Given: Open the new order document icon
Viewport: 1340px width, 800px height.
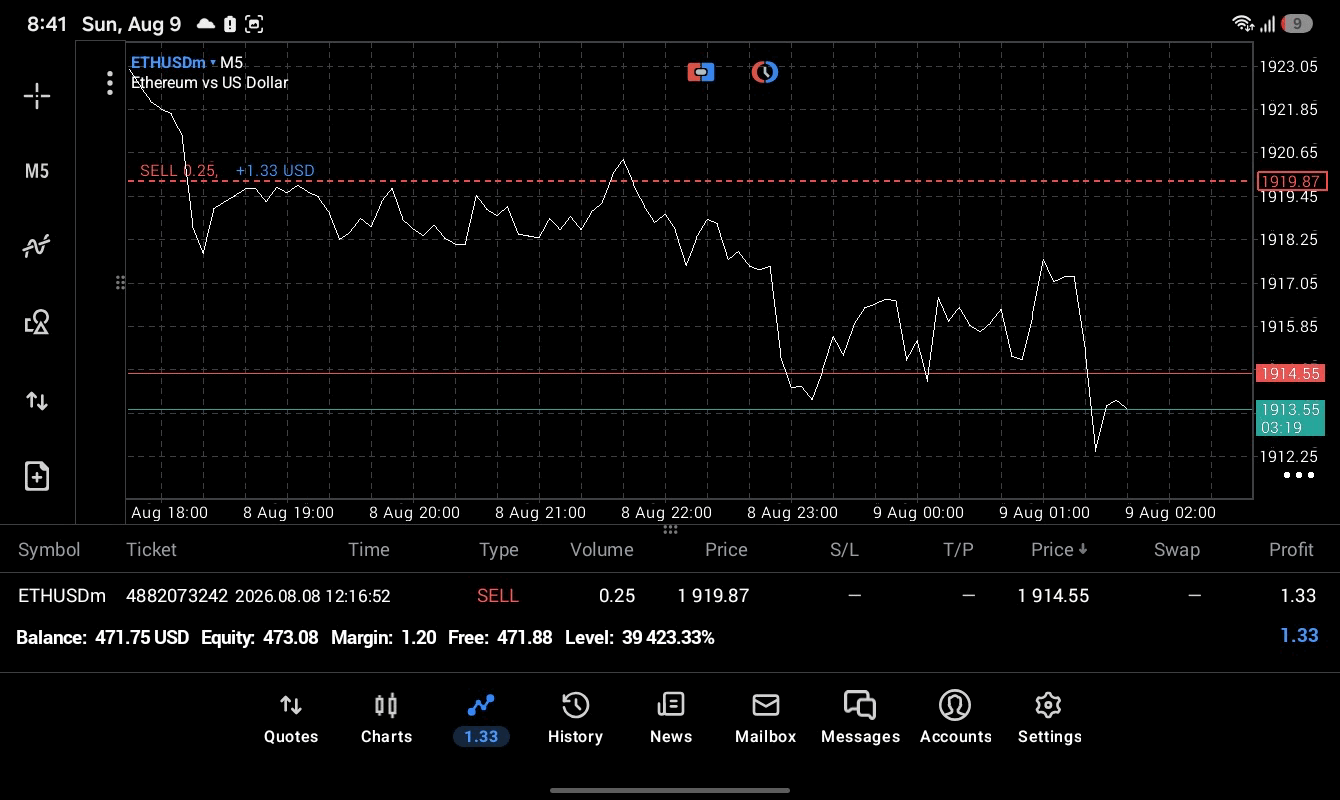Looking at the screenshot, I should (37, 476).
